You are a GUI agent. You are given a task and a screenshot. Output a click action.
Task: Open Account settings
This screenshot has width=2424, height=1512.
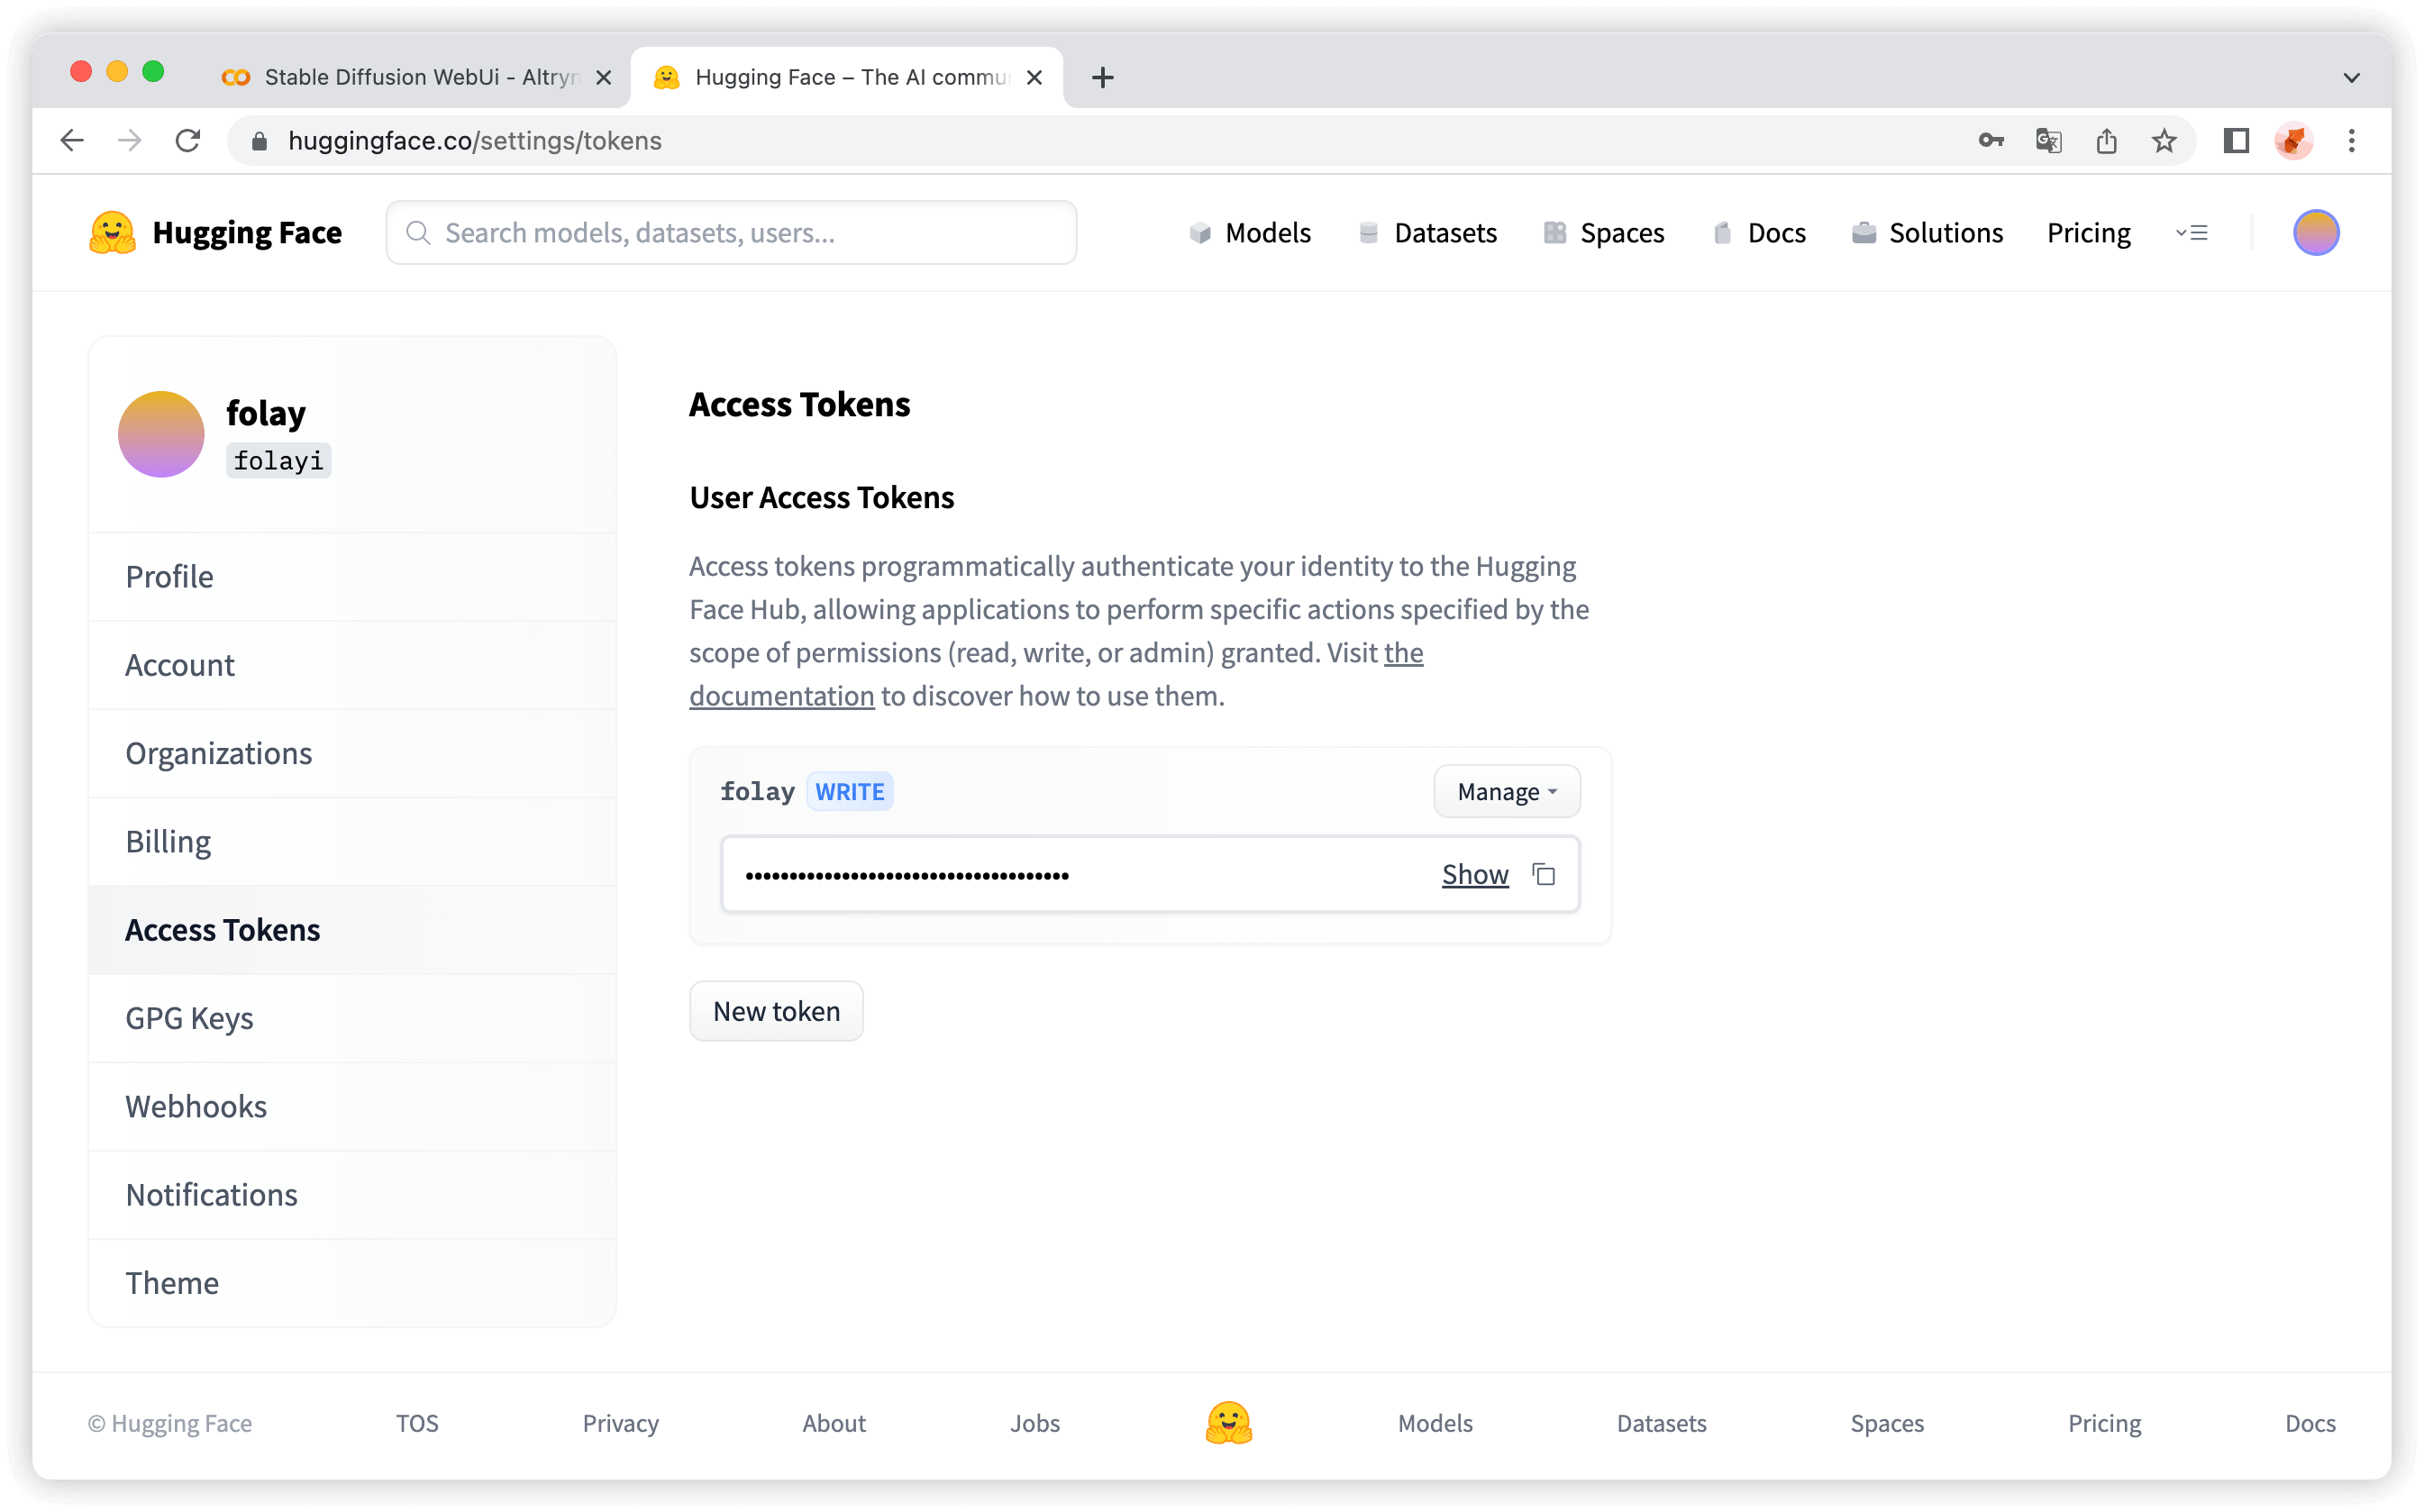pos(352,665)
